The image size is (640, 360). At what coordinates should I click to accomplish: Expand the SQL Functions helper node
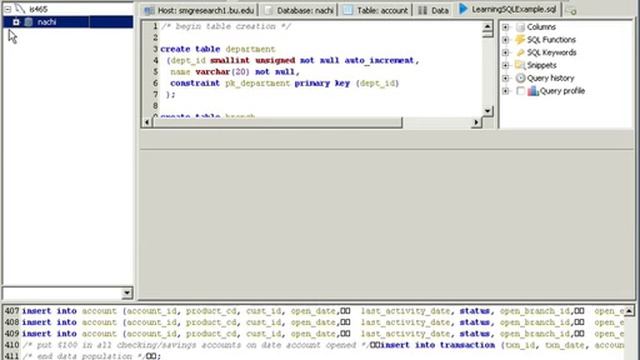pos(505,40)
